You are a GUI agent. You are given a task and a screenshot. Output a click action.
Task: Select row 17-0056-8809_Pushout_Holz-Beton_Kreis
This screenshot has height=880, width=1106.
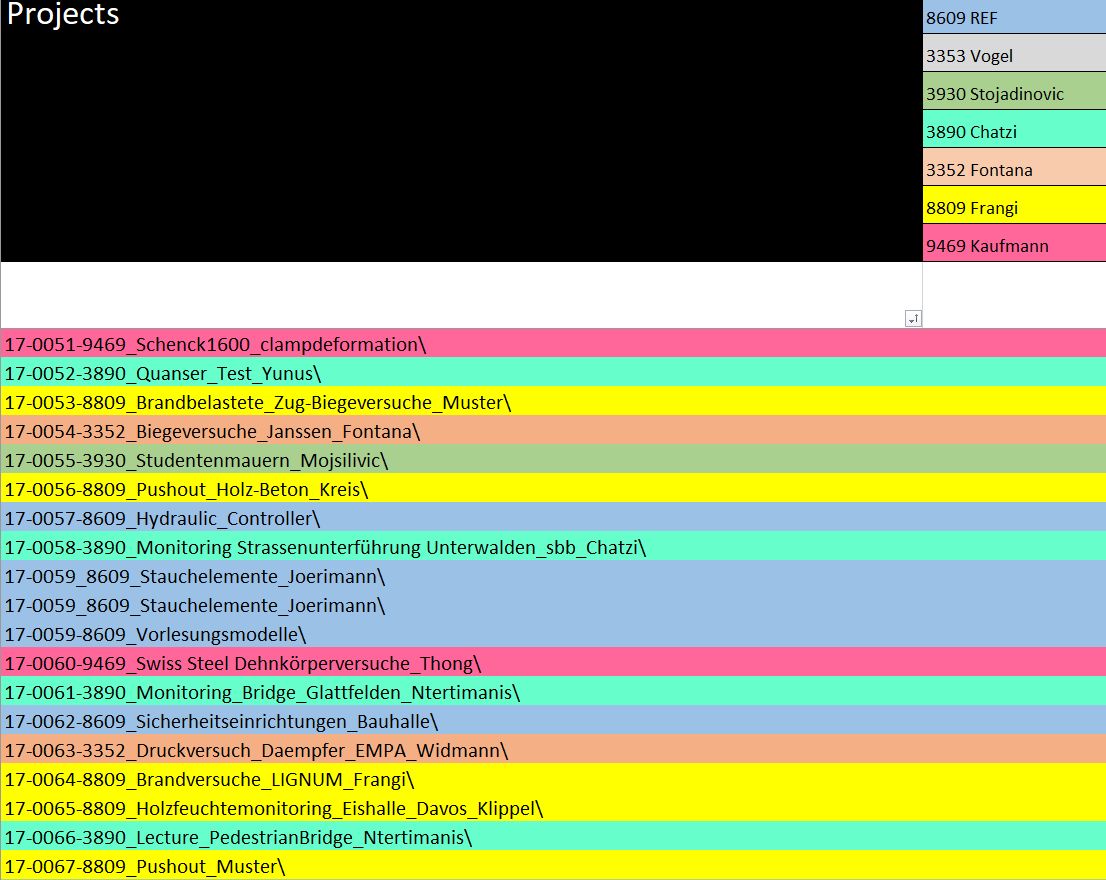pyautogui.click(x=553, y=488)
